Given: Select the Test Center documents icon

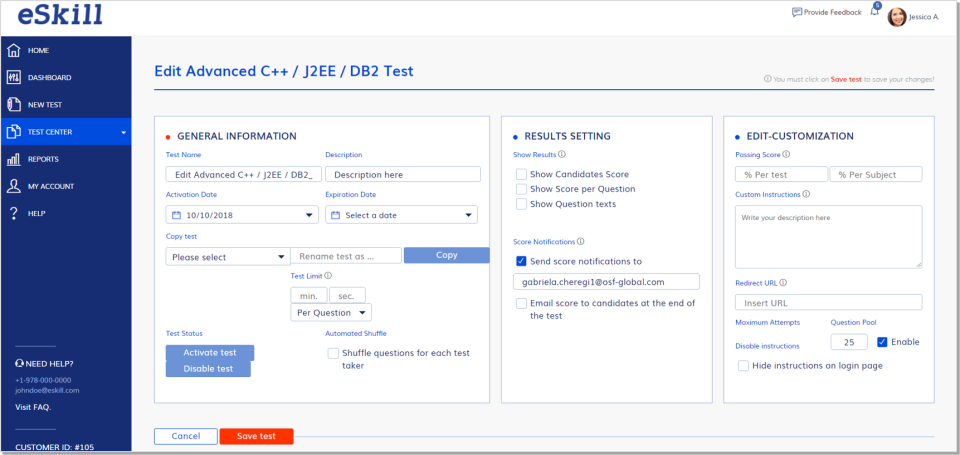Looking at the screenshot, I should pyautogui.click(x=14, y=132).
